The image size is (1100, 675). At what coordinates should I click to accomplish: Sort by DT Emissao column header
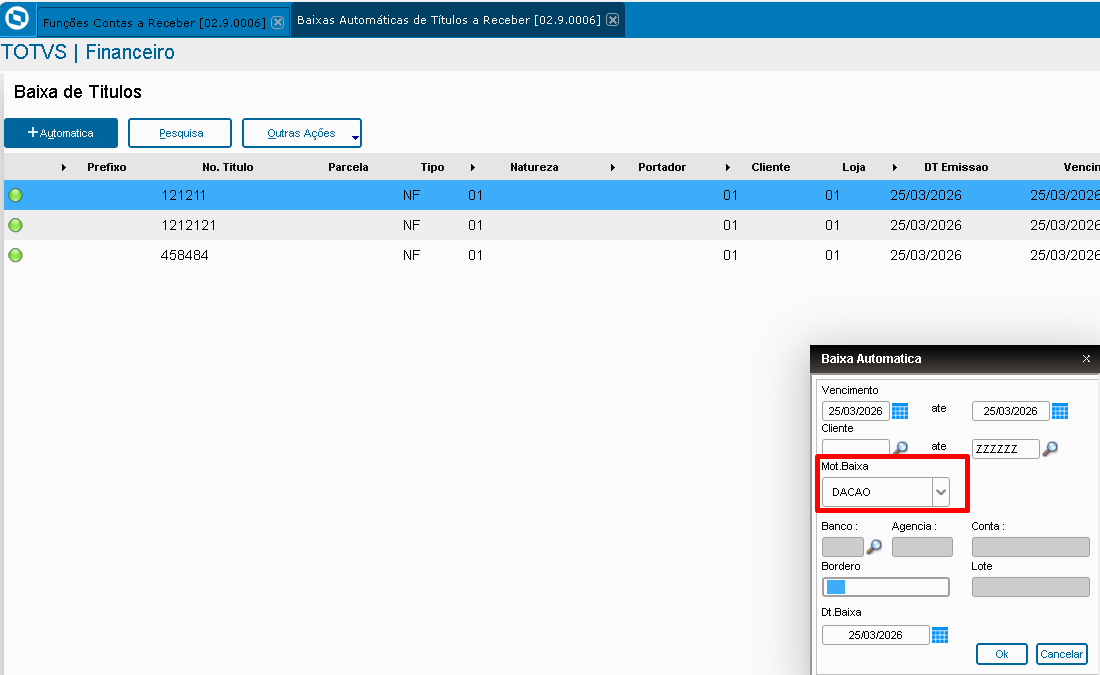click(x=955, y=167)
